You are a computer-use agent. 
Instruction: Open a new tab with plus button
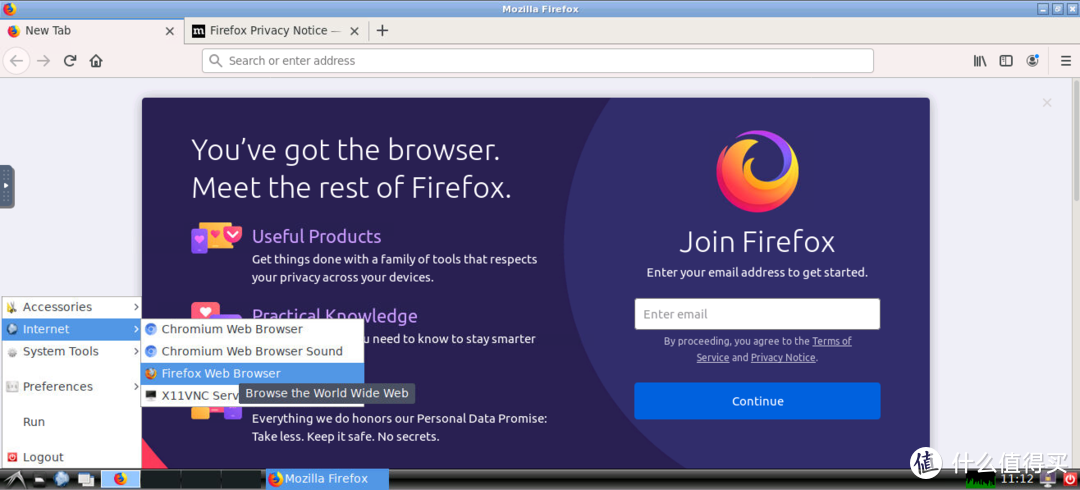click(382, 30)
